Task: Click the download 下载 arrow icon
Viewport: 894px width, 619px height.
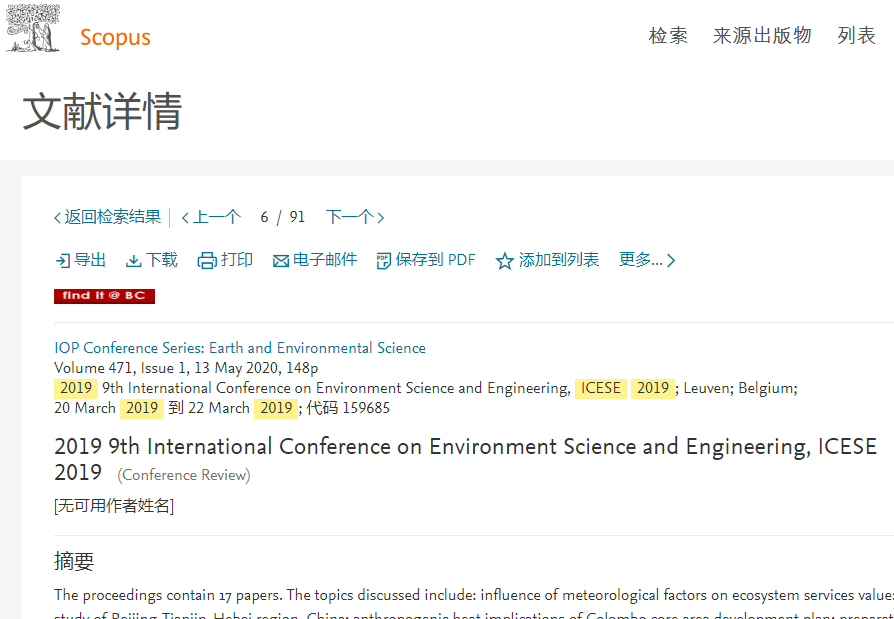Action: pyautogui.click(x=133, y=261)
